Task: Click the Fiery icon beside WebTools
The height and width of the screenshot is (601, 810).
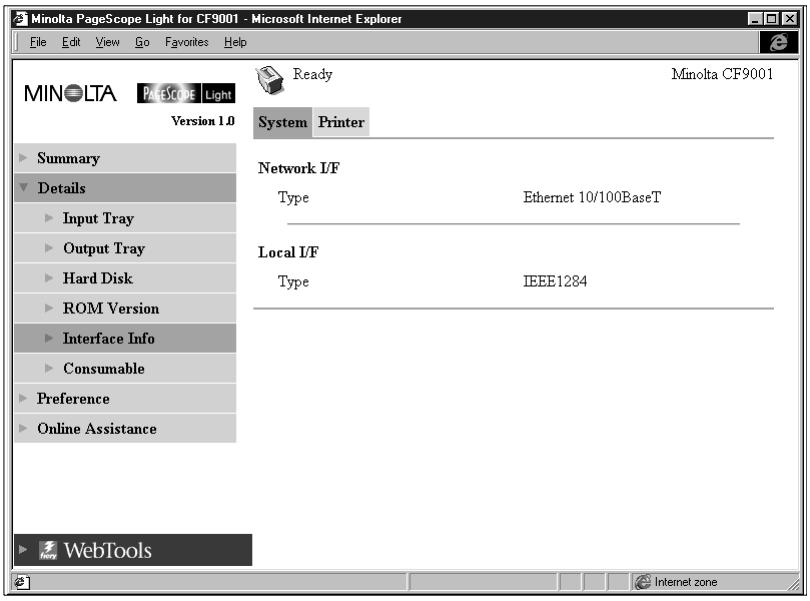Action: coord(48,550)
